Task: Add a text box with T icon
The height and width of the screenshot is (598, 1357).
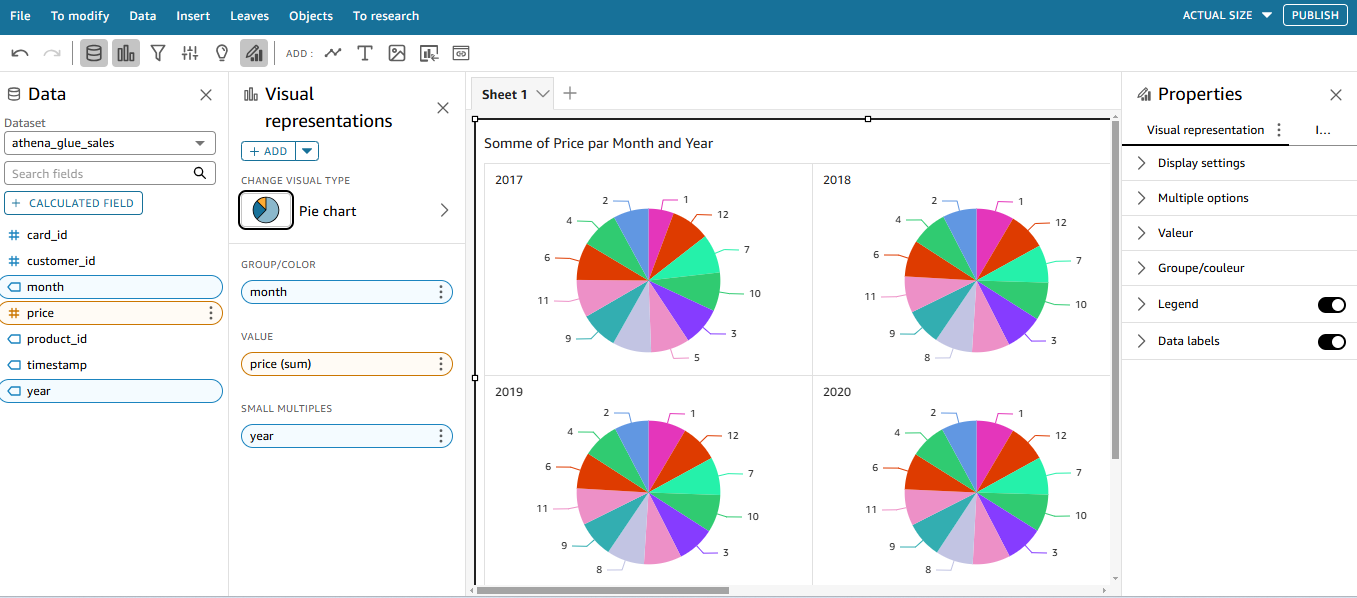Action: (365, 53)
